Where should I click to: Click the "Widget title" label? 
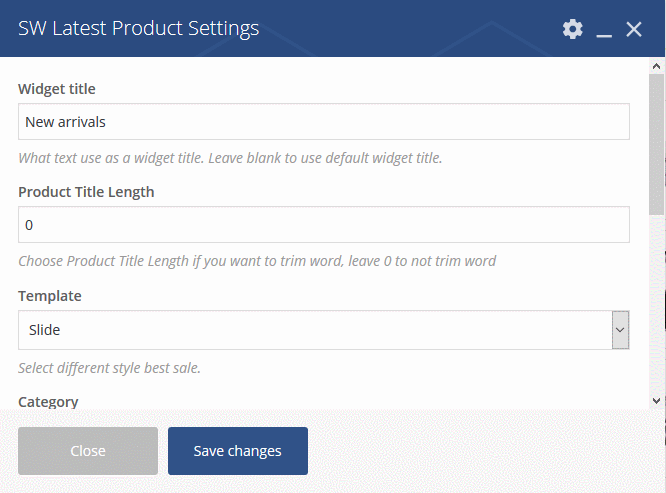click(x=57, y=89)
